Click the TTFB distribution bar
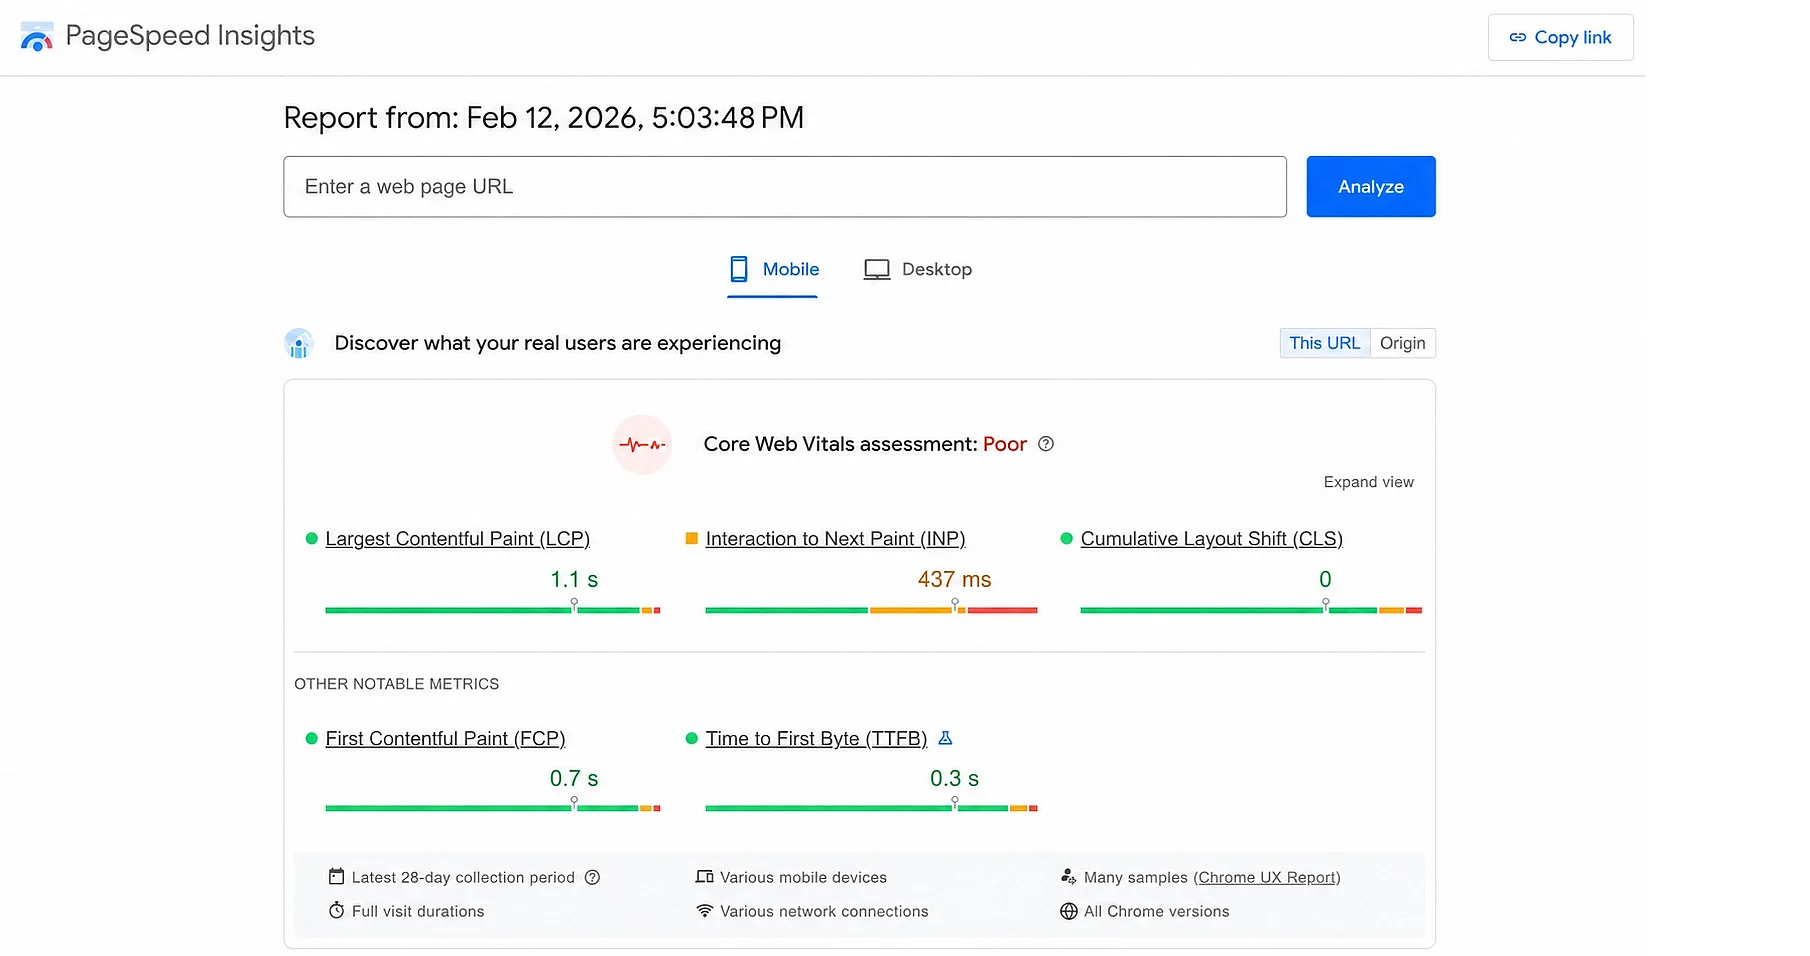The height and width of the screenshot is (956, 1810). click(x=871, y=808)
